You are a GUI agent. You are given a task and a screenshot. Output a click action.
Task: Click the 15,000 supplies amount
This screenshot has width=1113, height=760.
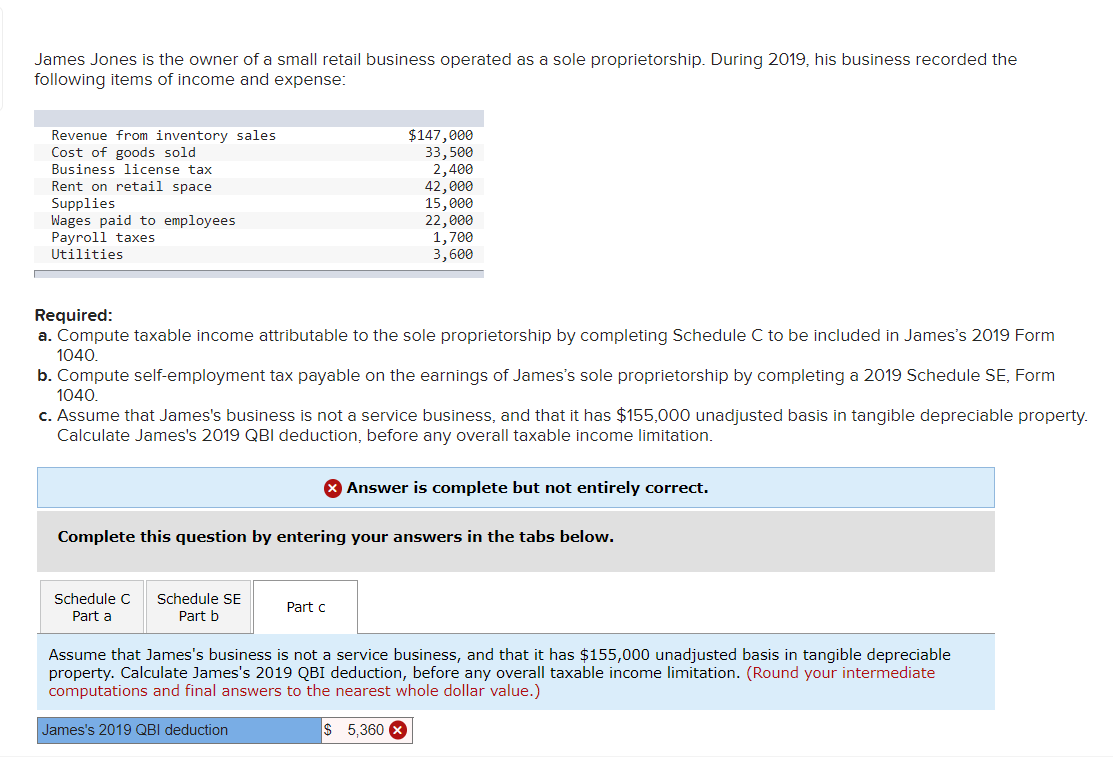[x=449, y=204]
